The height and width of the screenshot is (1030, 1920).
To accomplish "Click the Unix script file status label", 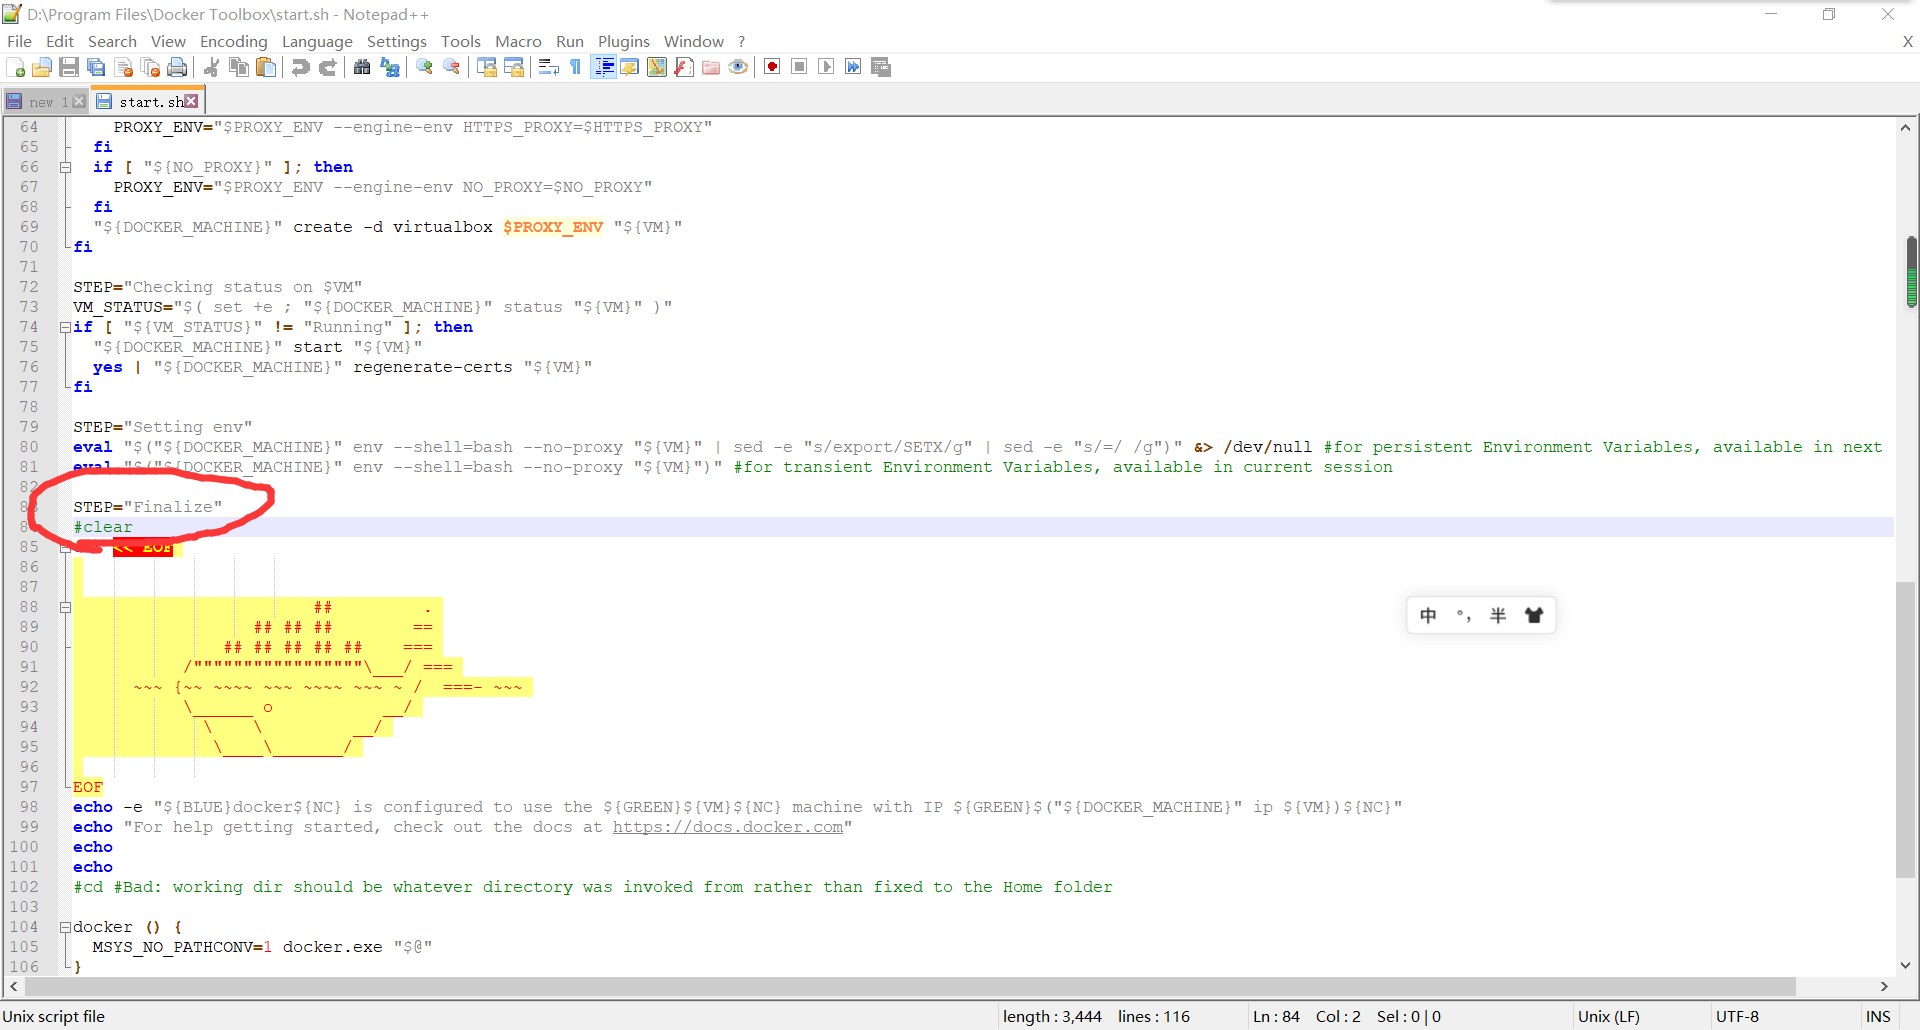I will tap(53, 1016).
